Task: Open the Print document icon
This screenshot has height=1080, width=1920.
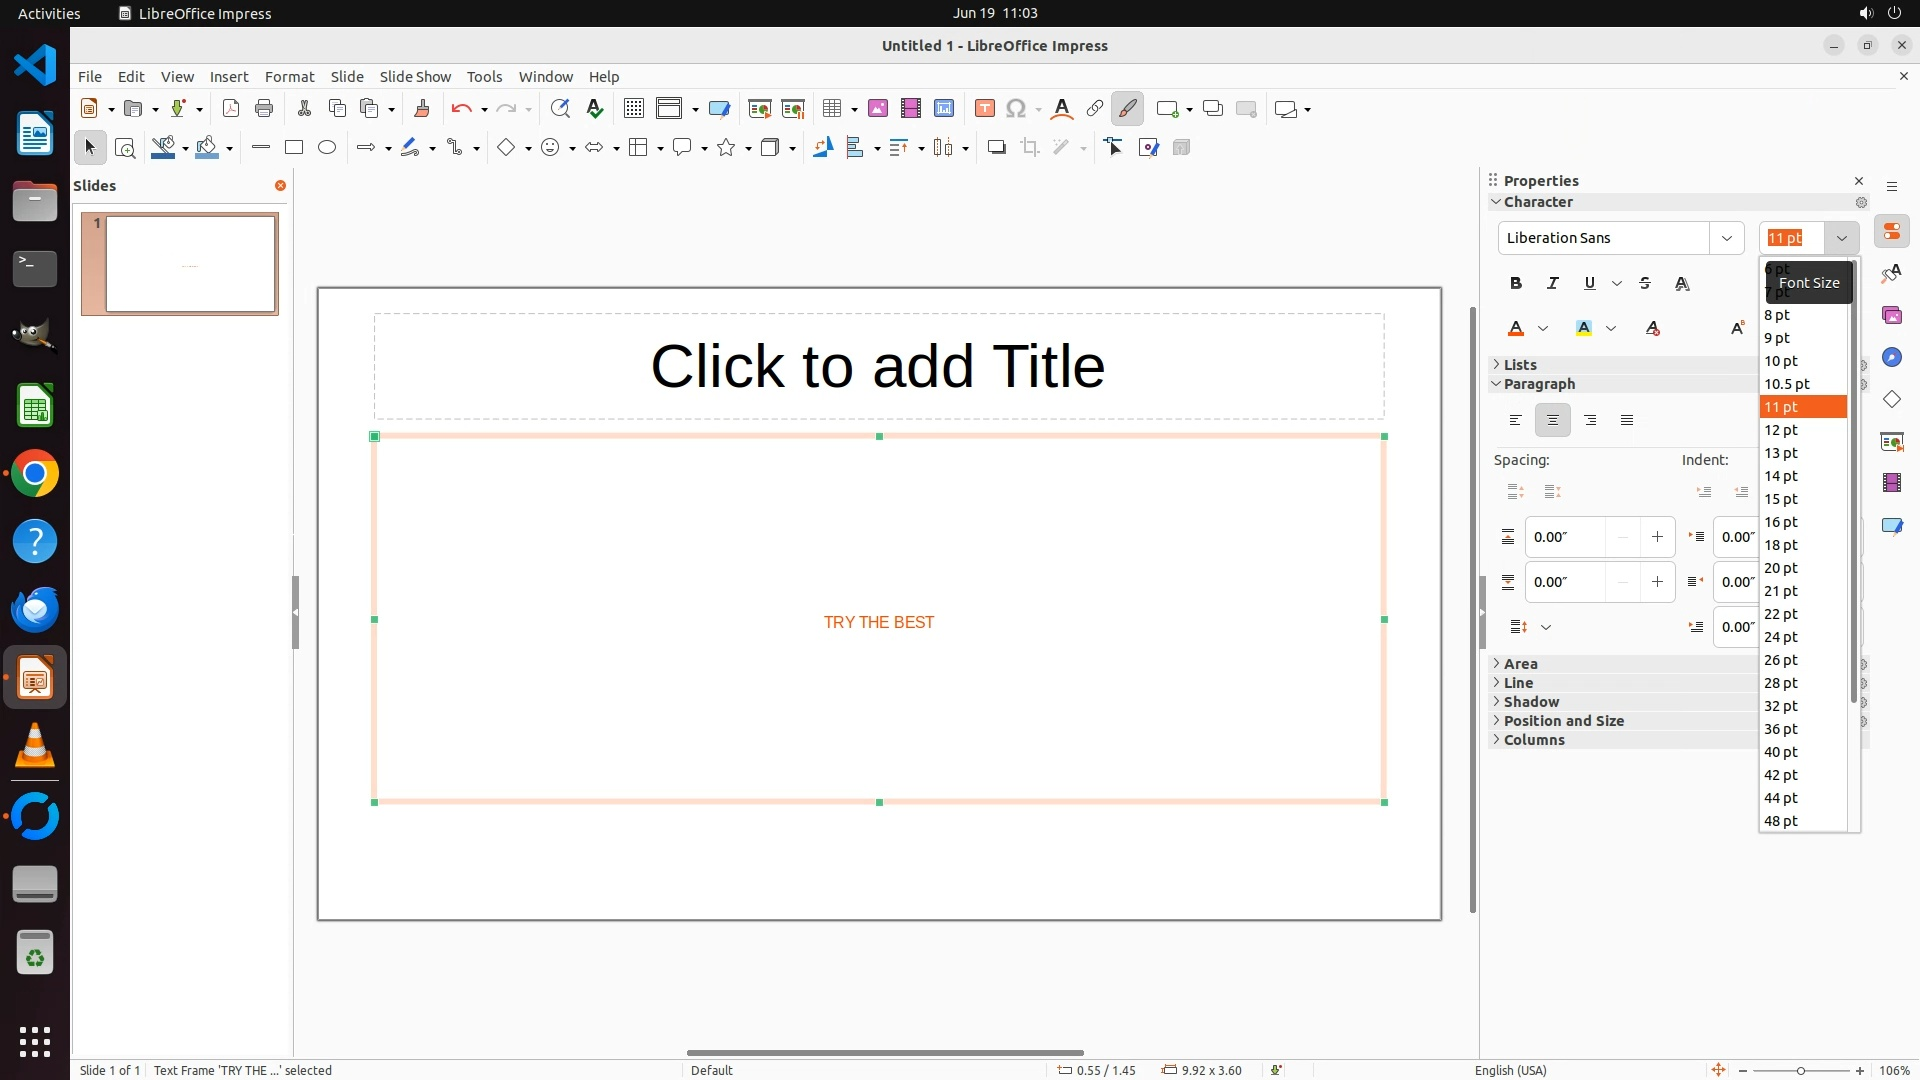Action: (x=264, y=109)
